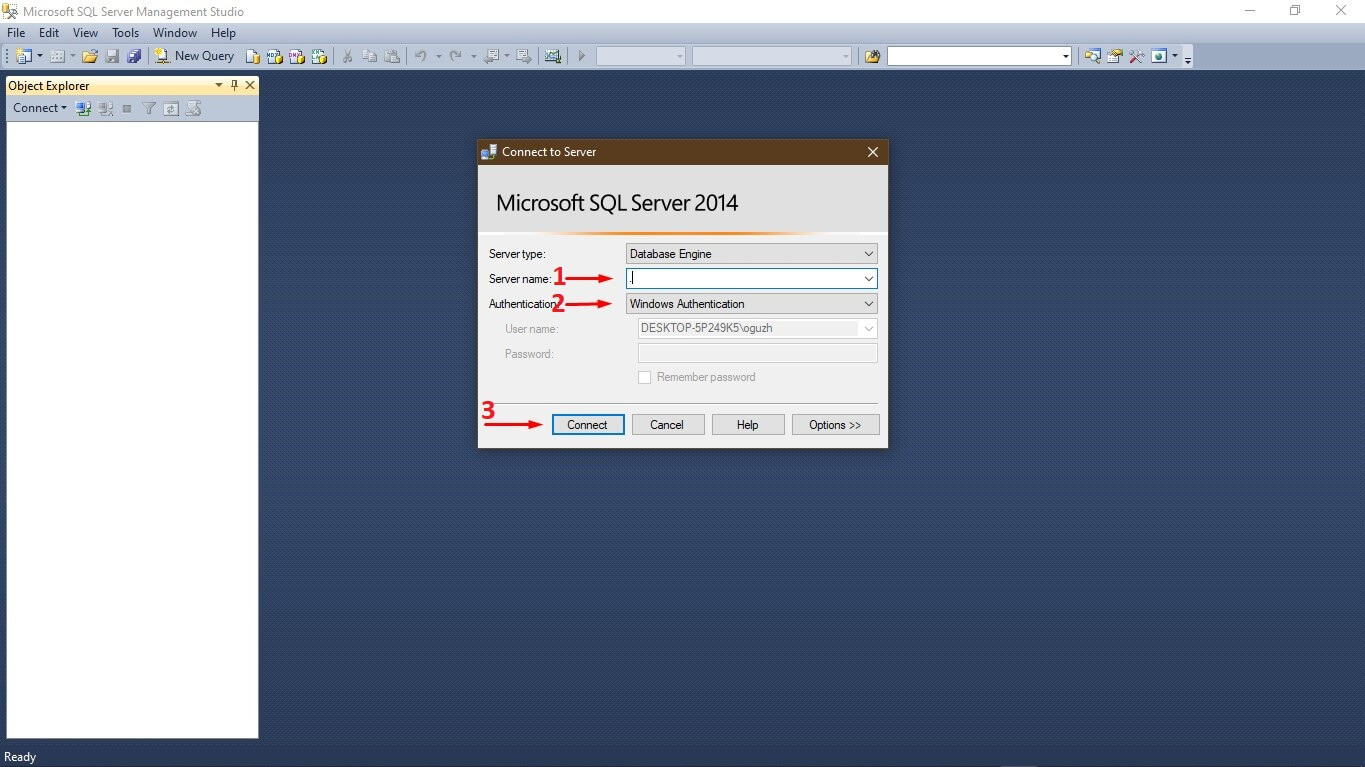Viewport: 1365px width, 767px height.
Task: Click the Undo arrow icon
Action: pyautogui.click(x=421, y=56)
